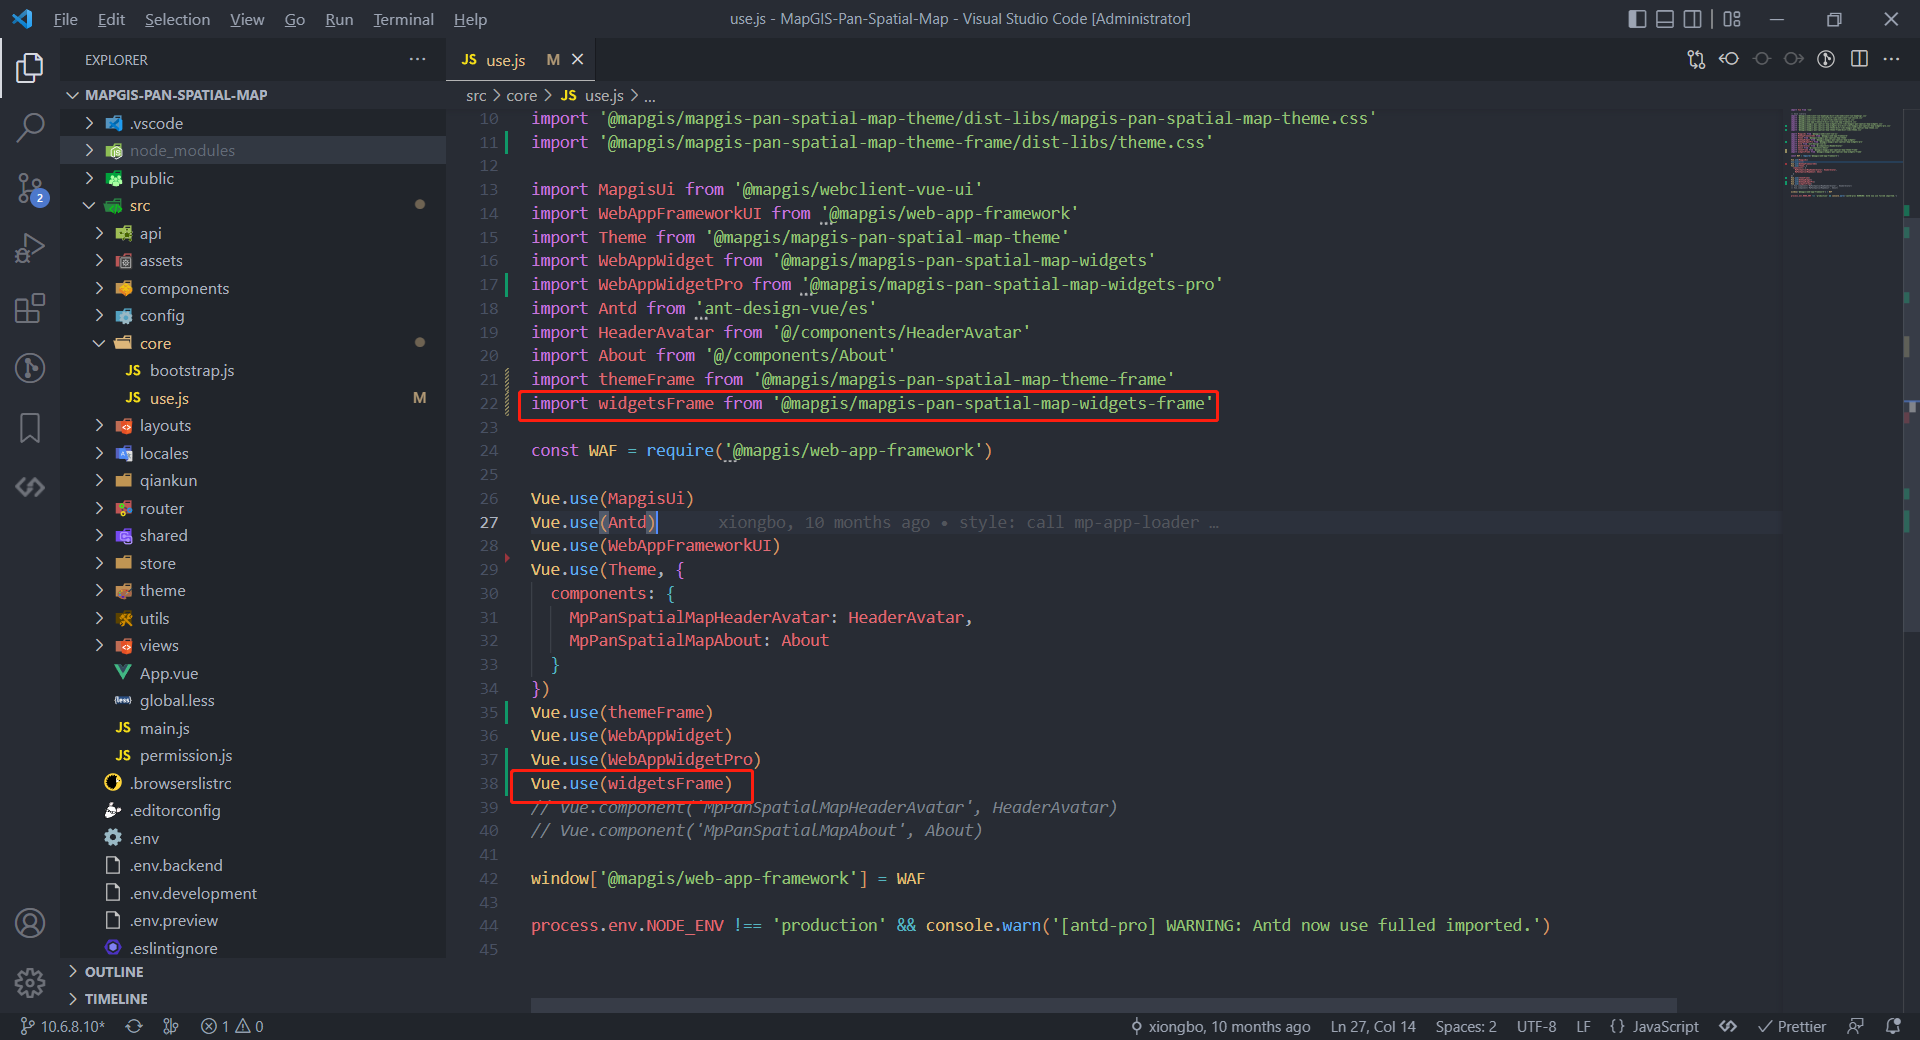Split the editor to the right
Image resolution: width=1920 pixels, height=1040 pixels.
point(1859,59)
